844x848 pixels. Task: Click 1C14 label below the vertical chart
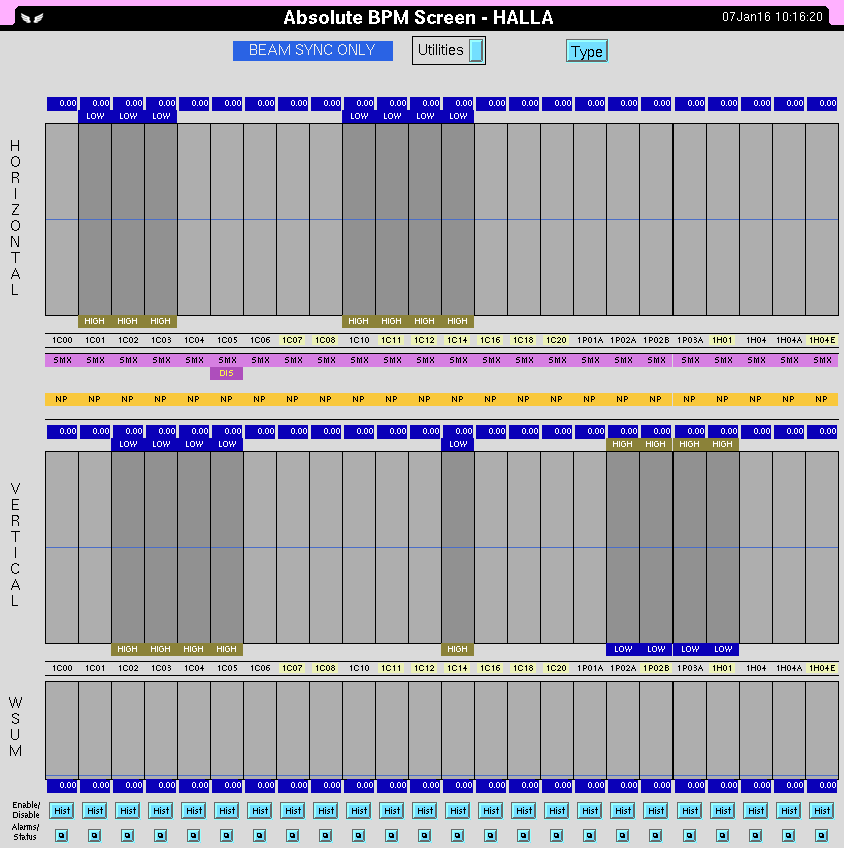457,668
